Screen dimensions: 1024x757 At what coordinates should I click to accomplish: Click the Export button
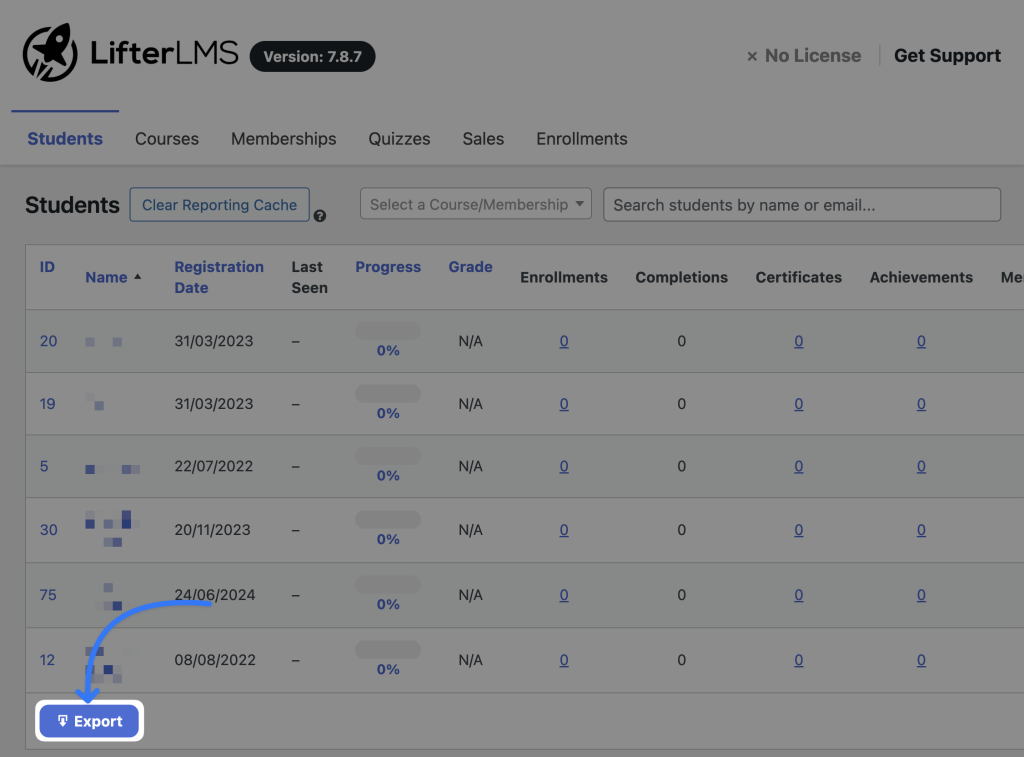point(89,720)
